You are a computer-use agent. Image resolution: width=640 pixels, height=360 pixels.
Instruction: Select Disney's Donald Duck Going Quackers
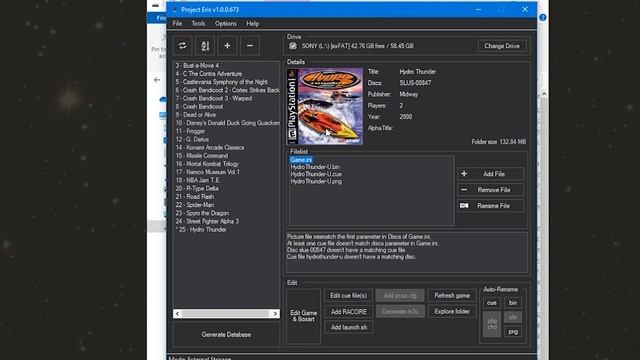point(227,123)
